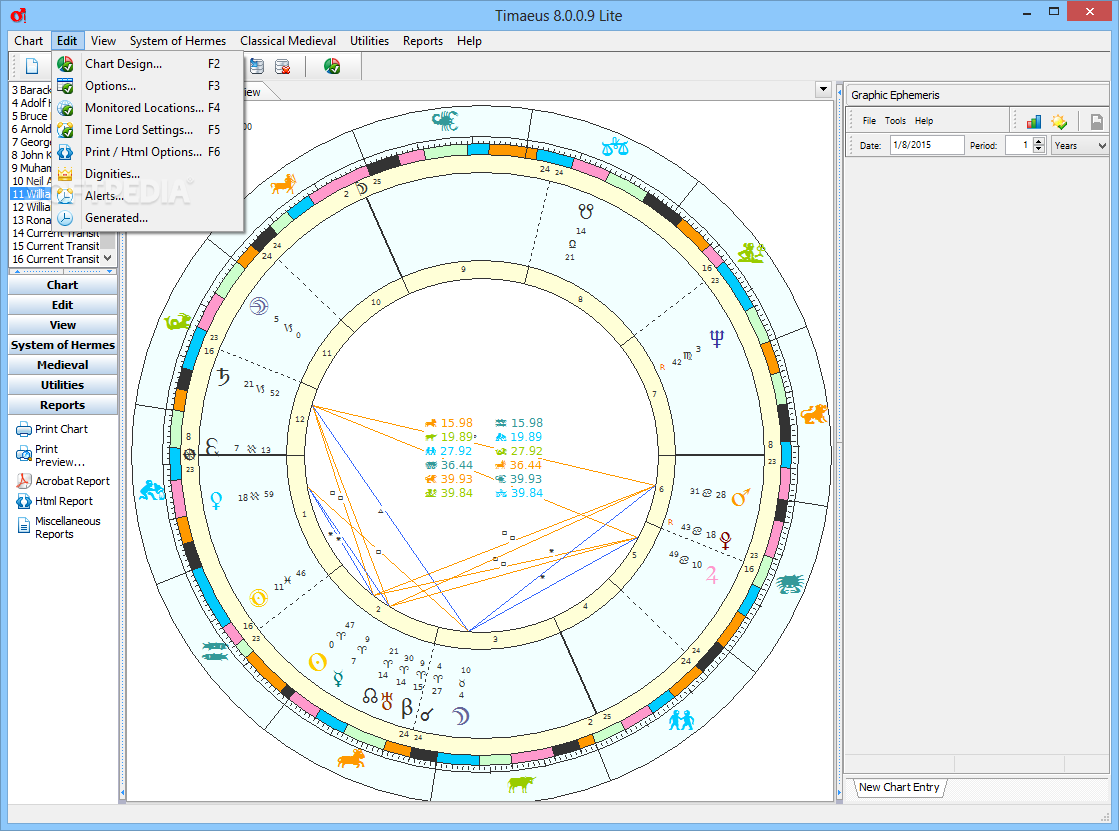This screenshot has width=1119, height=831.
Task: Expand the Edit sidebar section
Action: (63, 305)
